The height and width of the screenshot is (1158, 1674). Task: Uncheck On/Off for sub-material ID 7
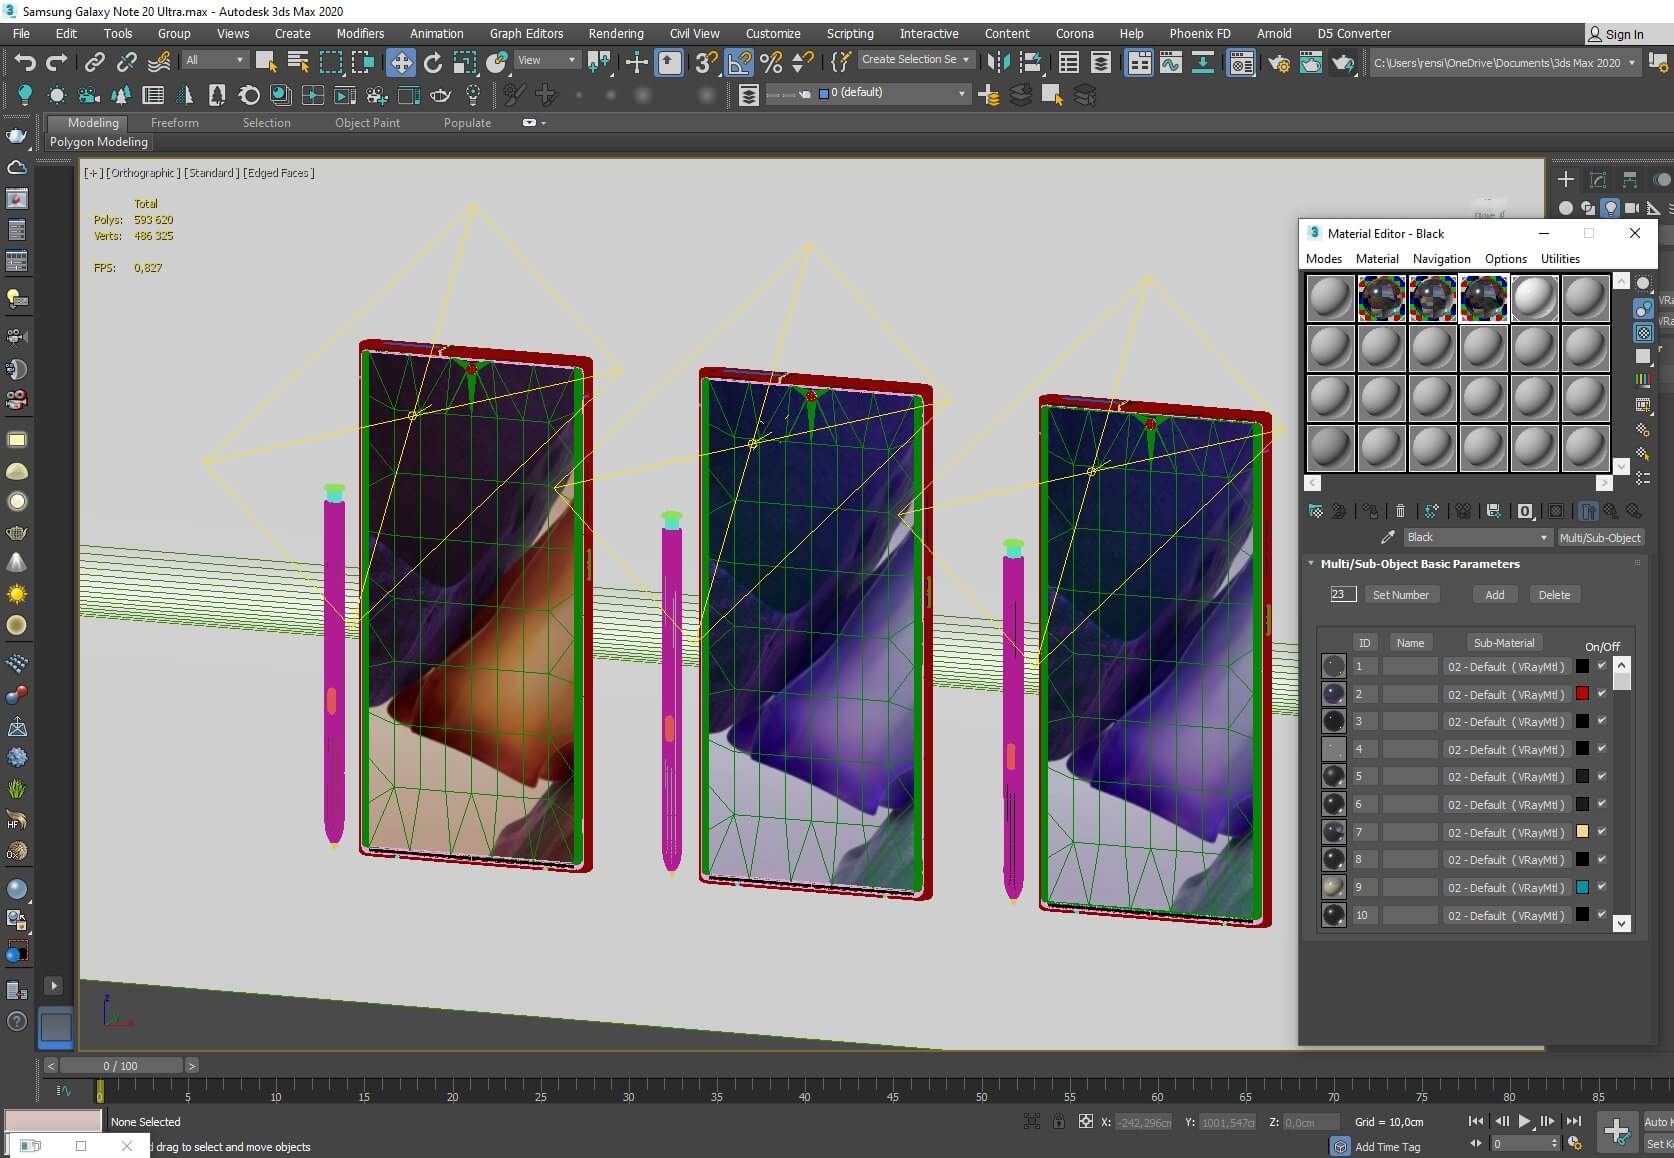pos(1601,831)
